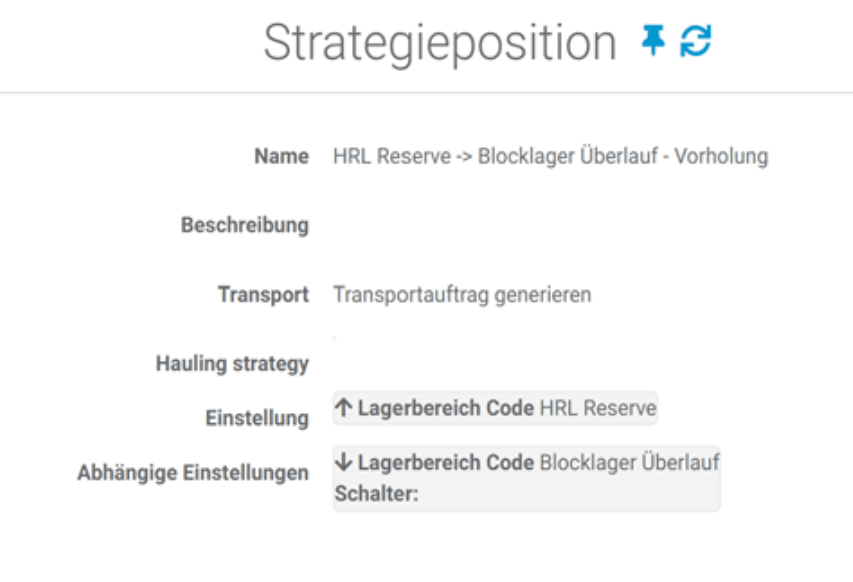Click the down arrow in Abhängige Einstellungen
Image resolution: width=853 pixels, height=582 pixels.
pos(344,463)
